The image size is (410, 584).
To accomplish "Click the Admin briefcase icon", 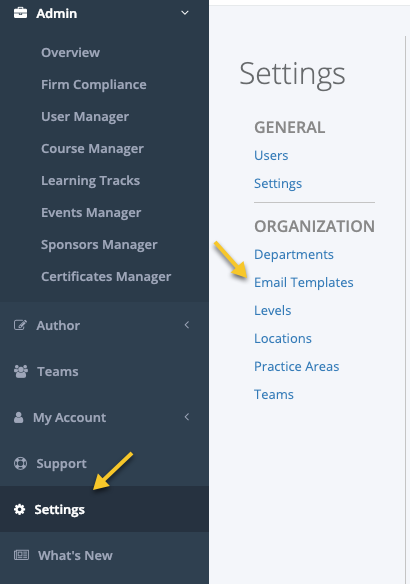I will pos(20,13).
